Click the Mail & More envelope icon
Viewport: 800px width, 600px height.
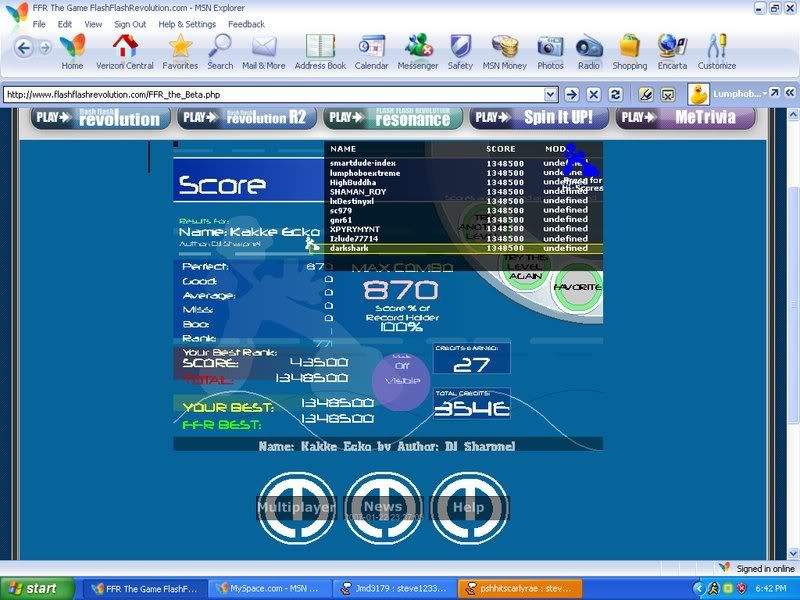pos(262,51)
